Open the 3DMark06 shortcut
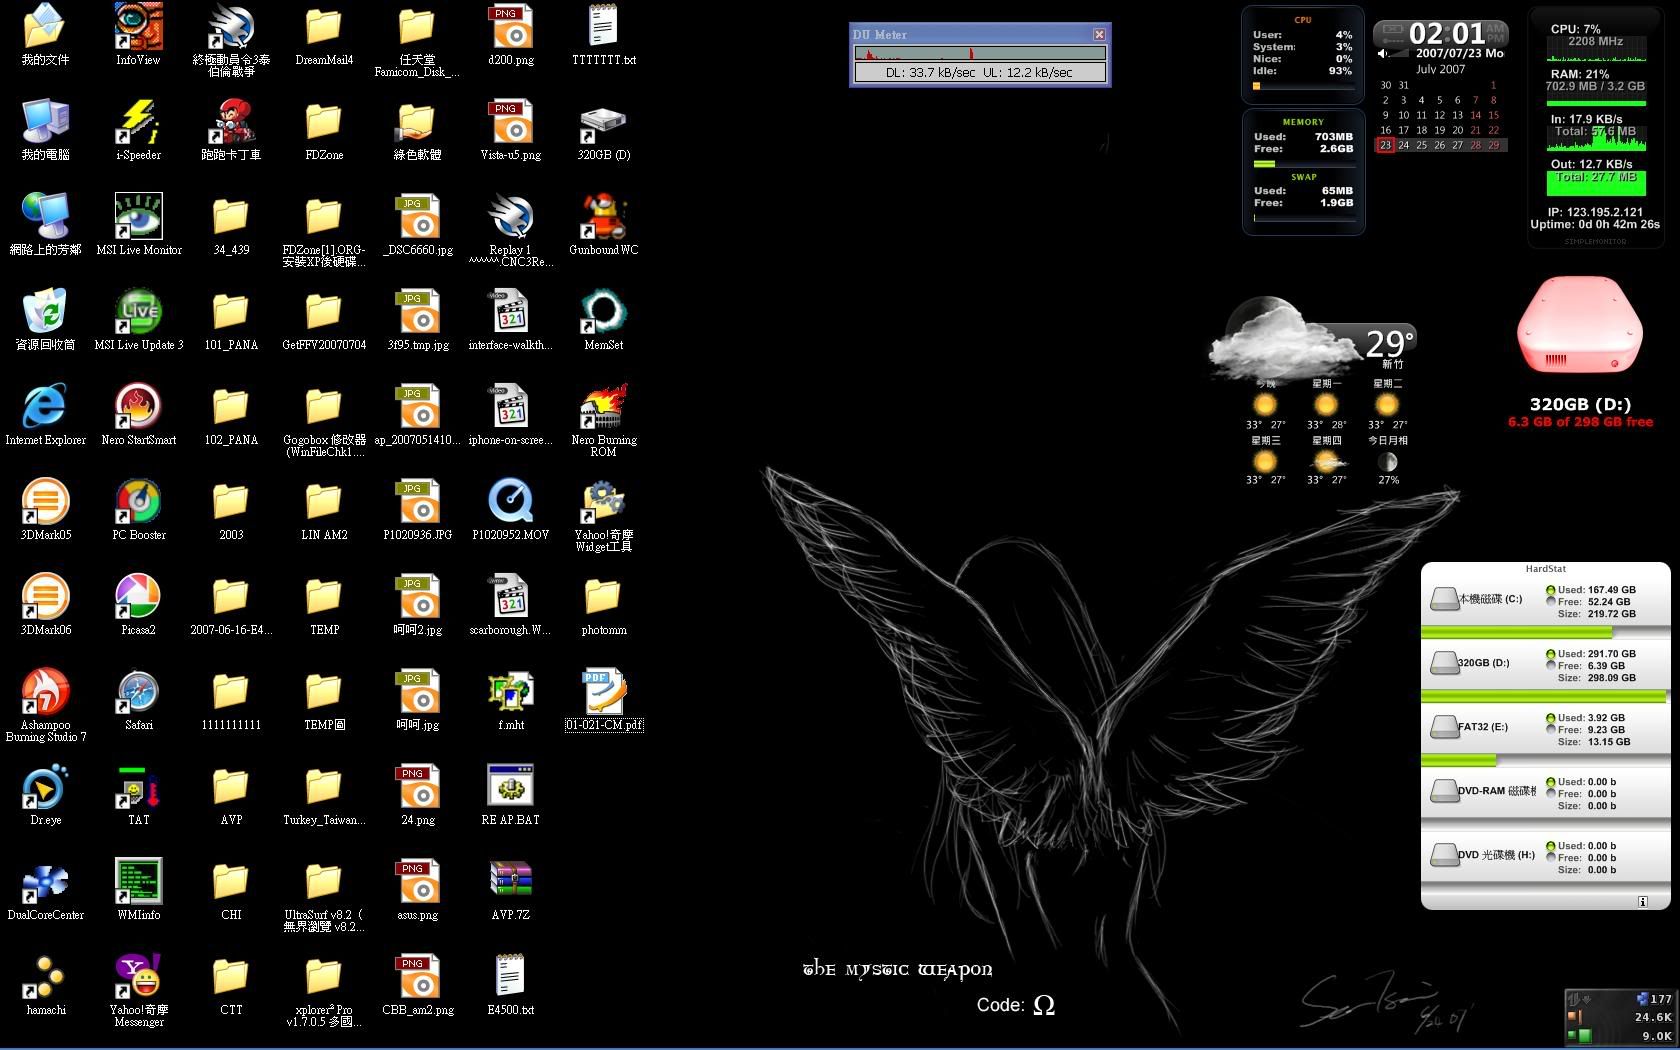 45,597
